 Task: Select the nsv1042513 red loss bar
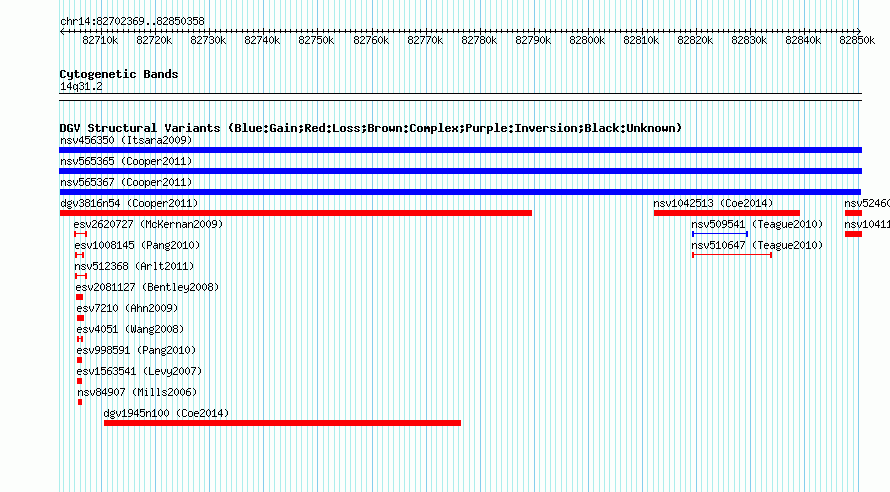tap(727, 213)
